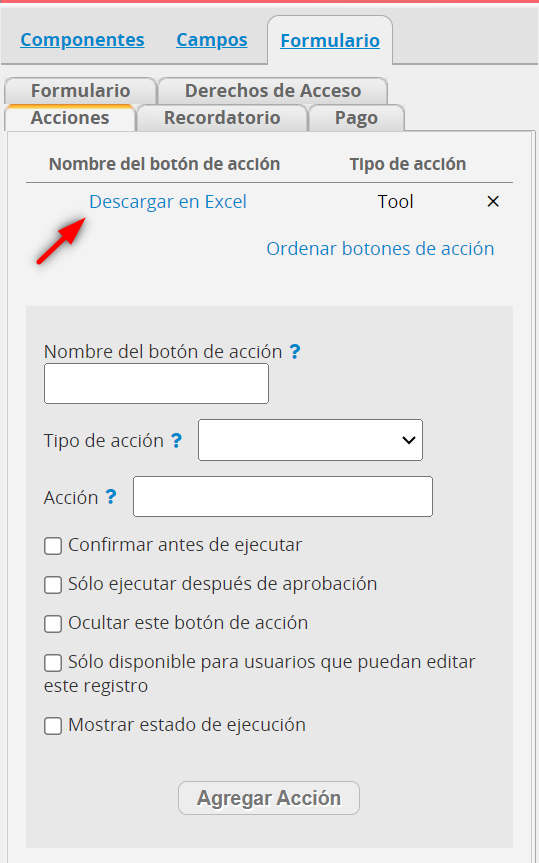Click Ordenar botones de acción link

click(x=380, y=249)
